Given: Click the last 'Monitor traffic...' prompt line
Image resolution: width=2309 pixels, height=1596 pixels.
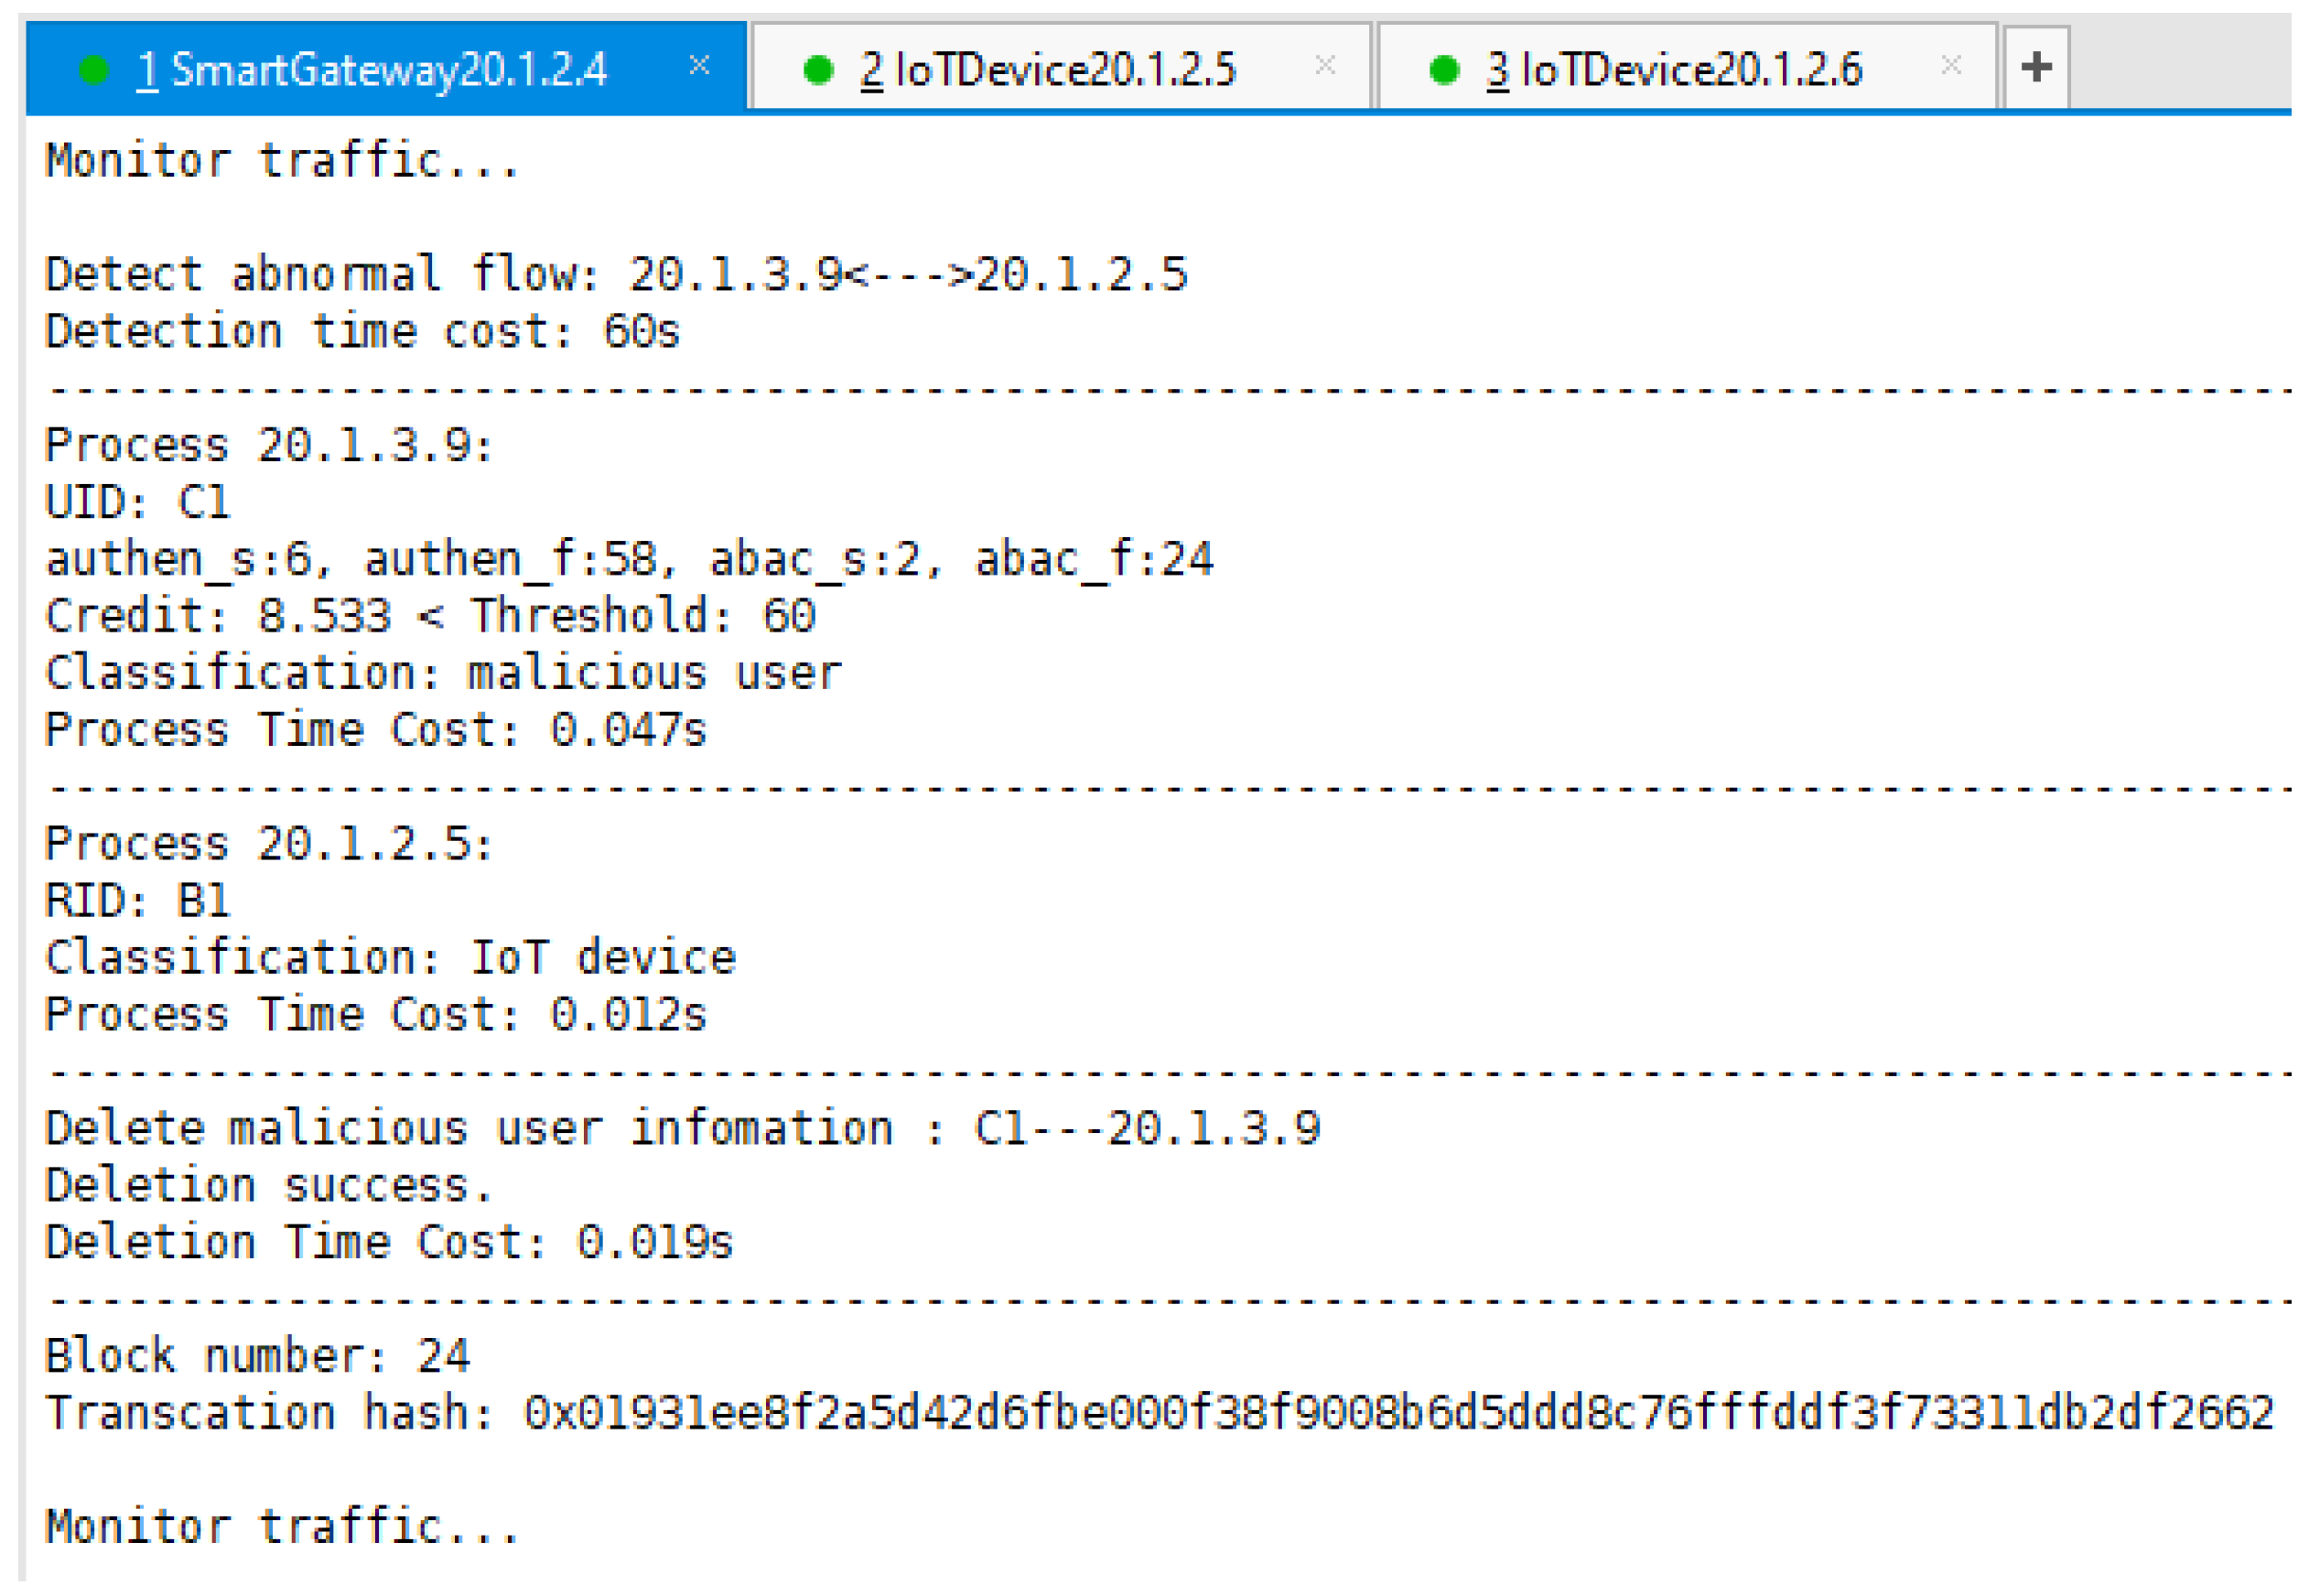Looking at the screenshot, I should (x=282, y=1526).
